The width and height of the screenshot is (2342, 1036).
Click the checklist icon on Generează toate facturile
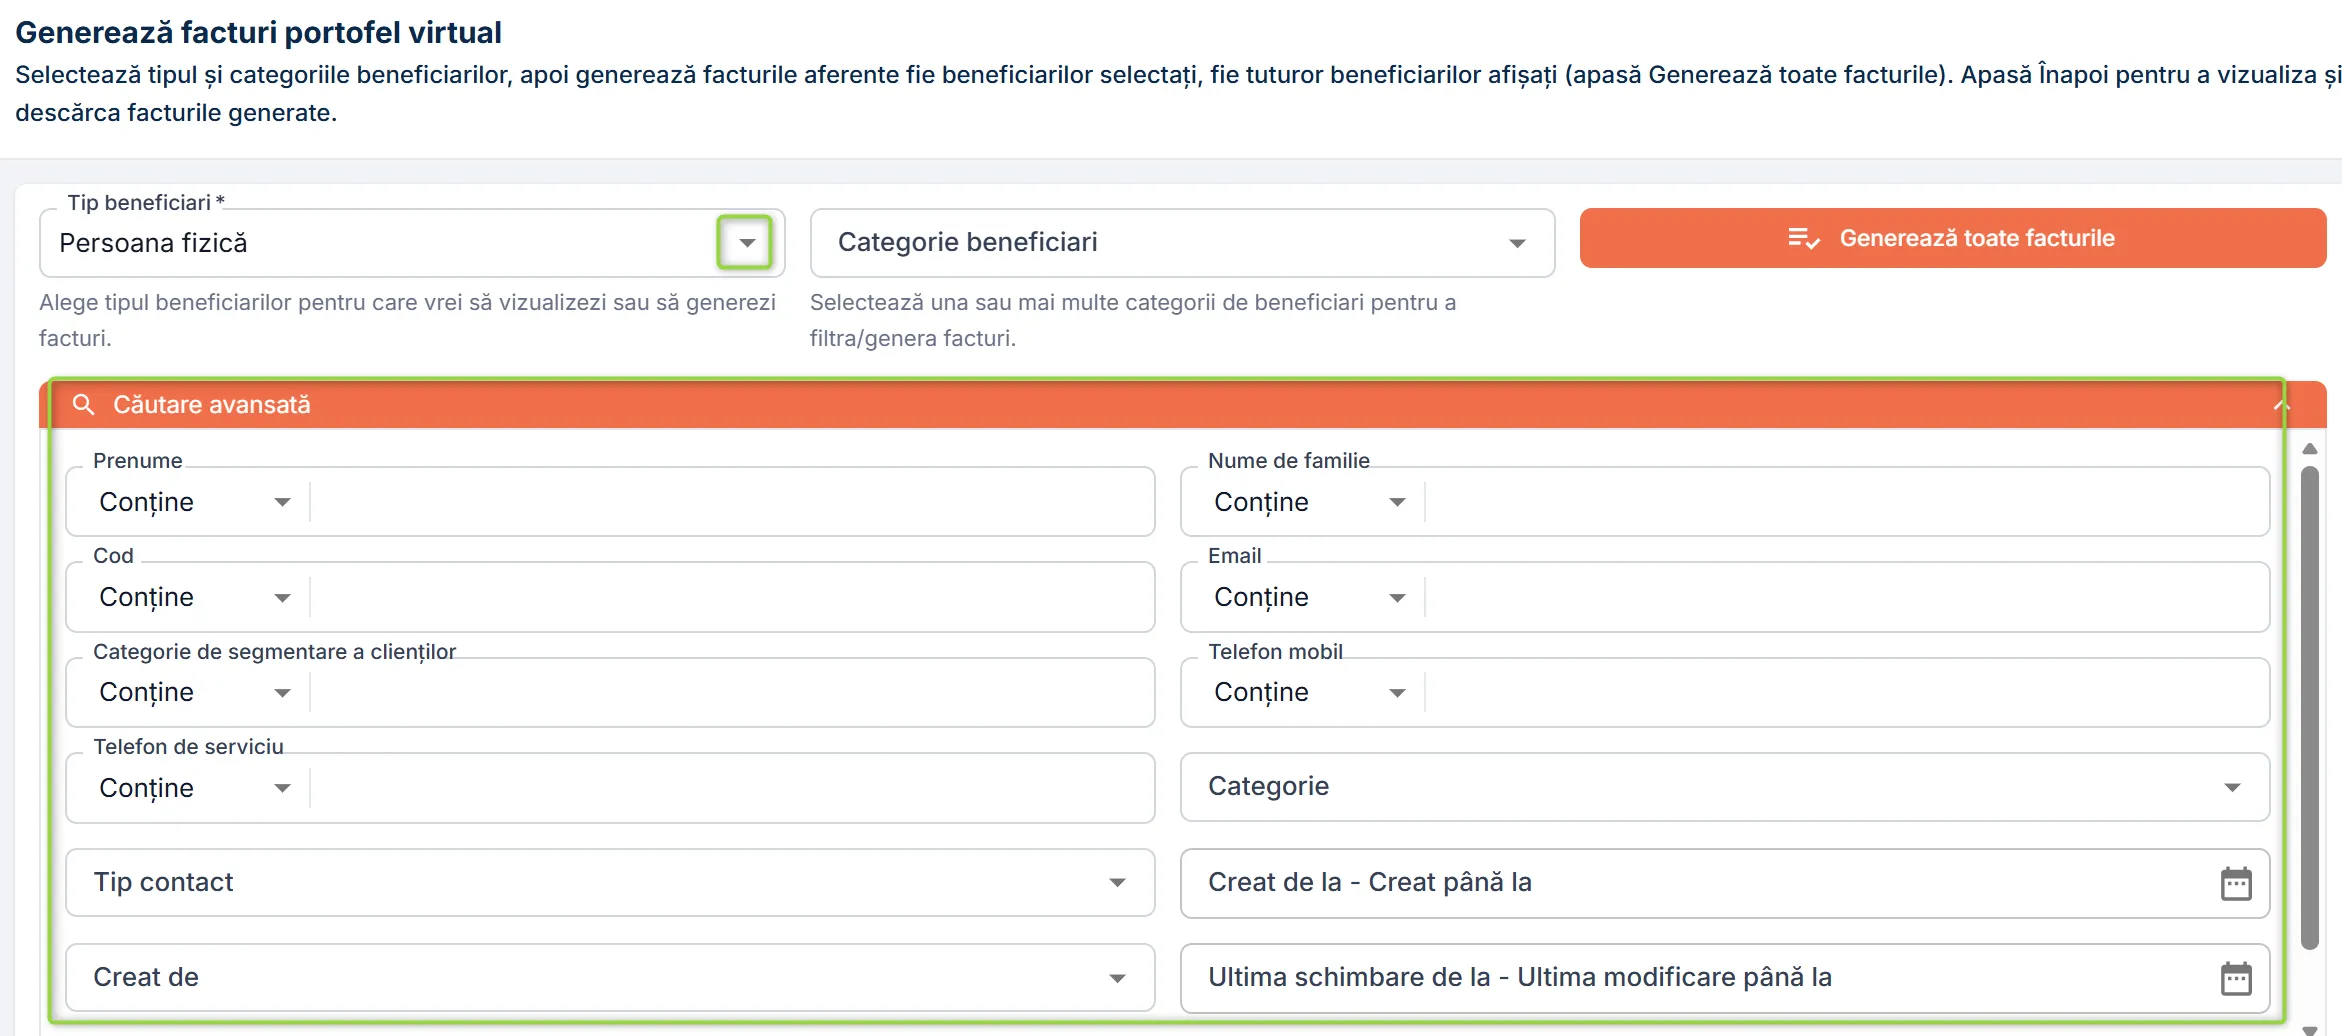coord(1804,238)
